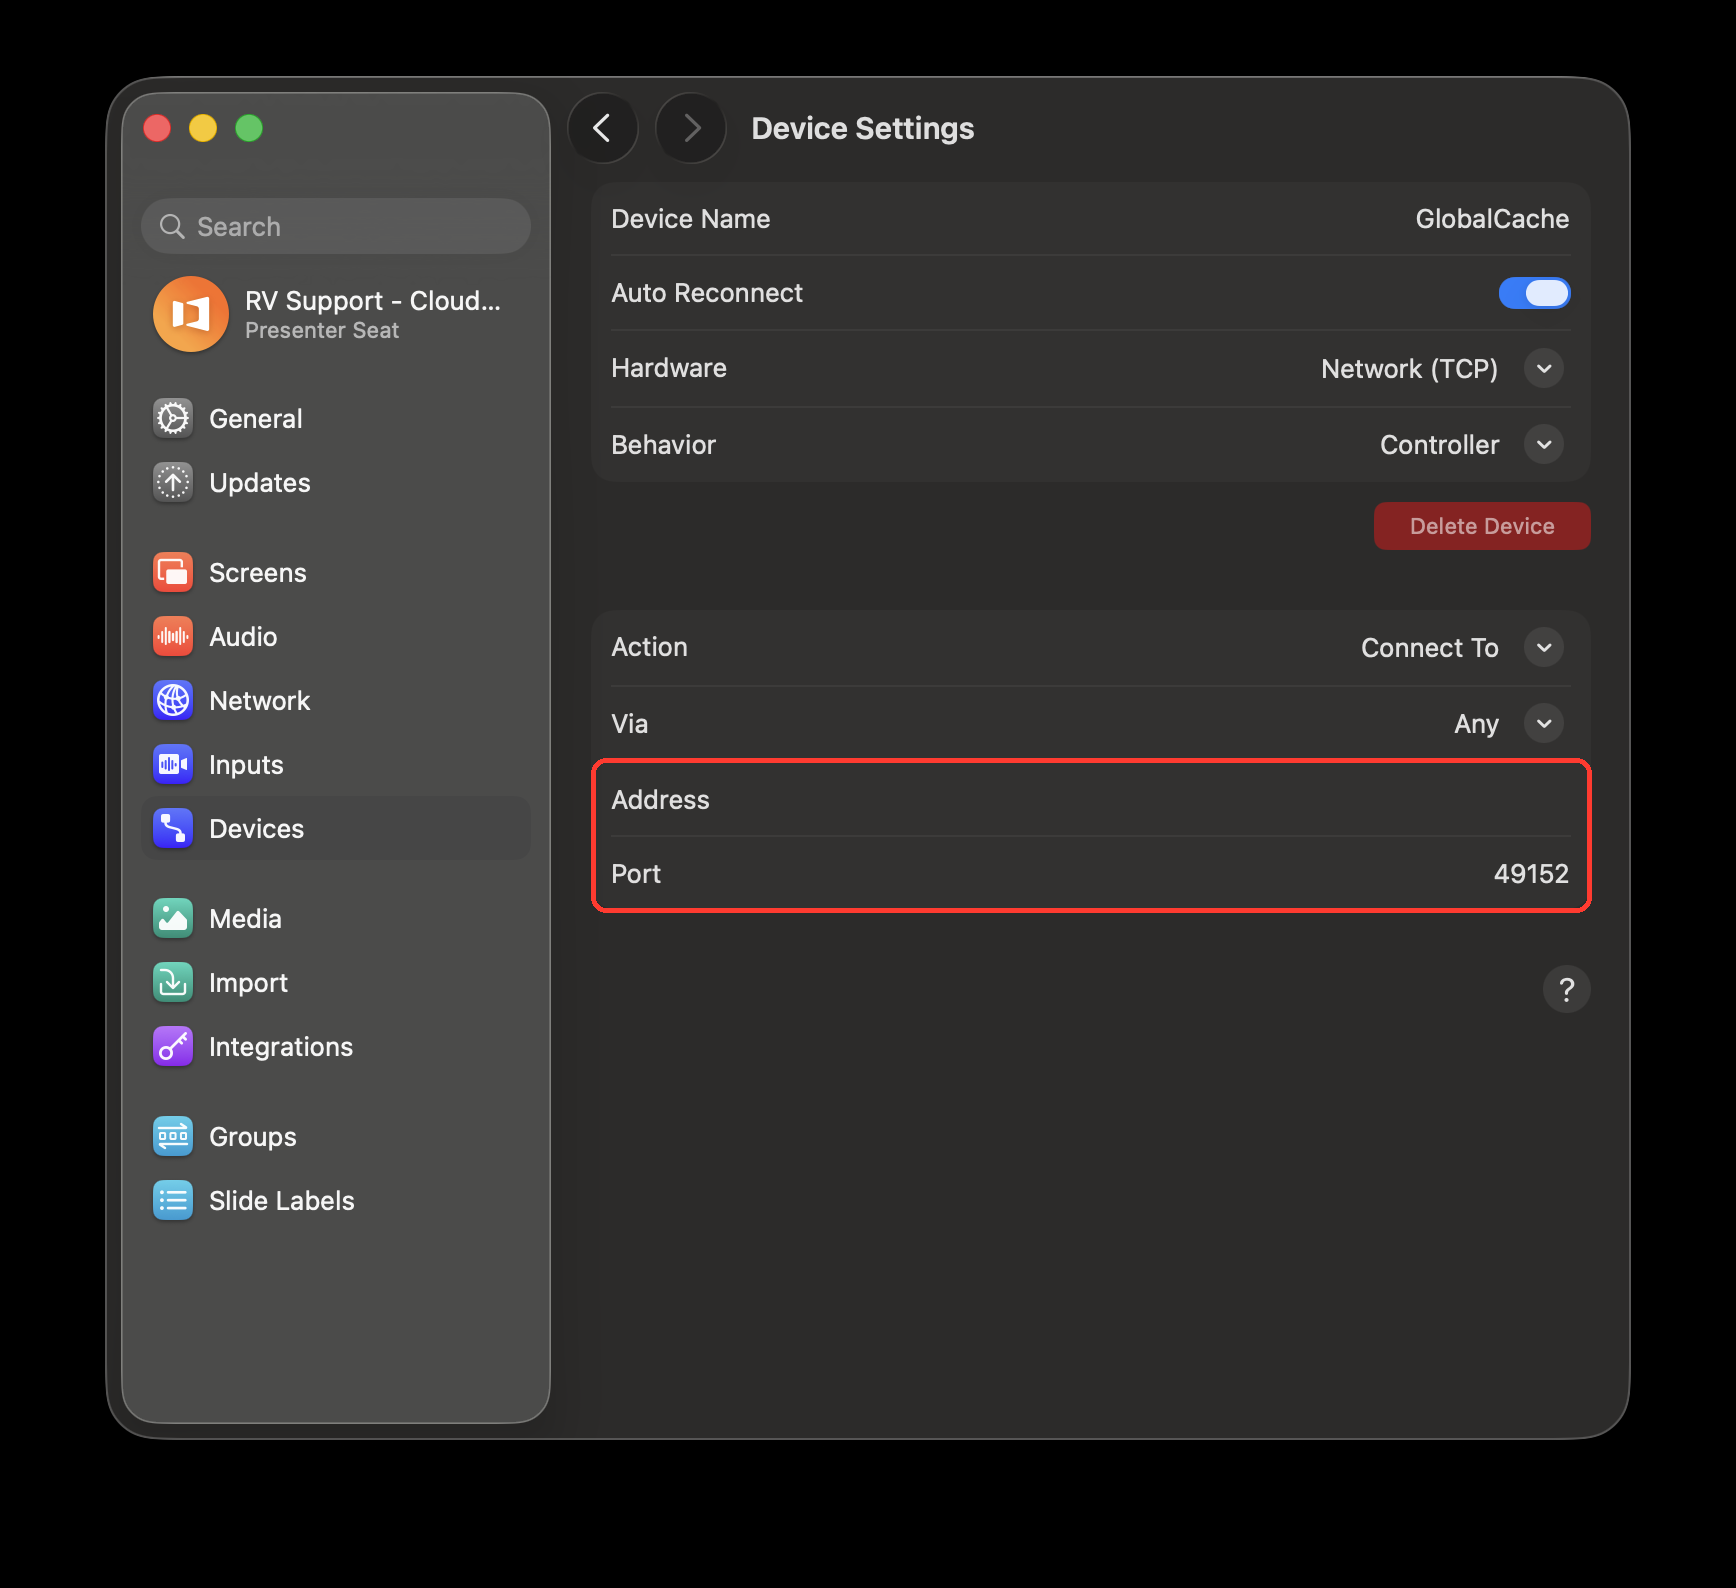
Task: Select the Devices sidebar icon
Action: [173, 828]
